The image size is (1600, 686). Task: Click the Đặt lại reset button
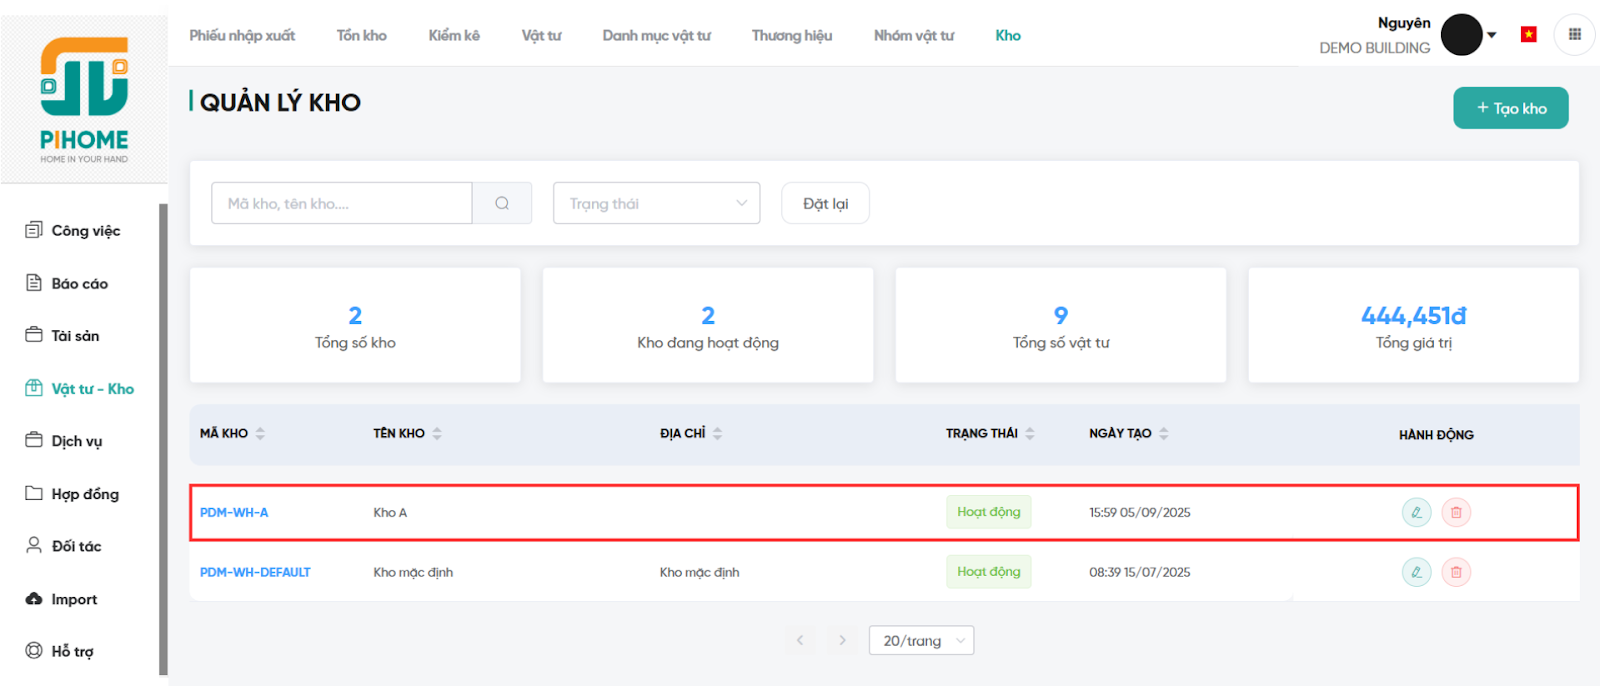pos(825,203)
